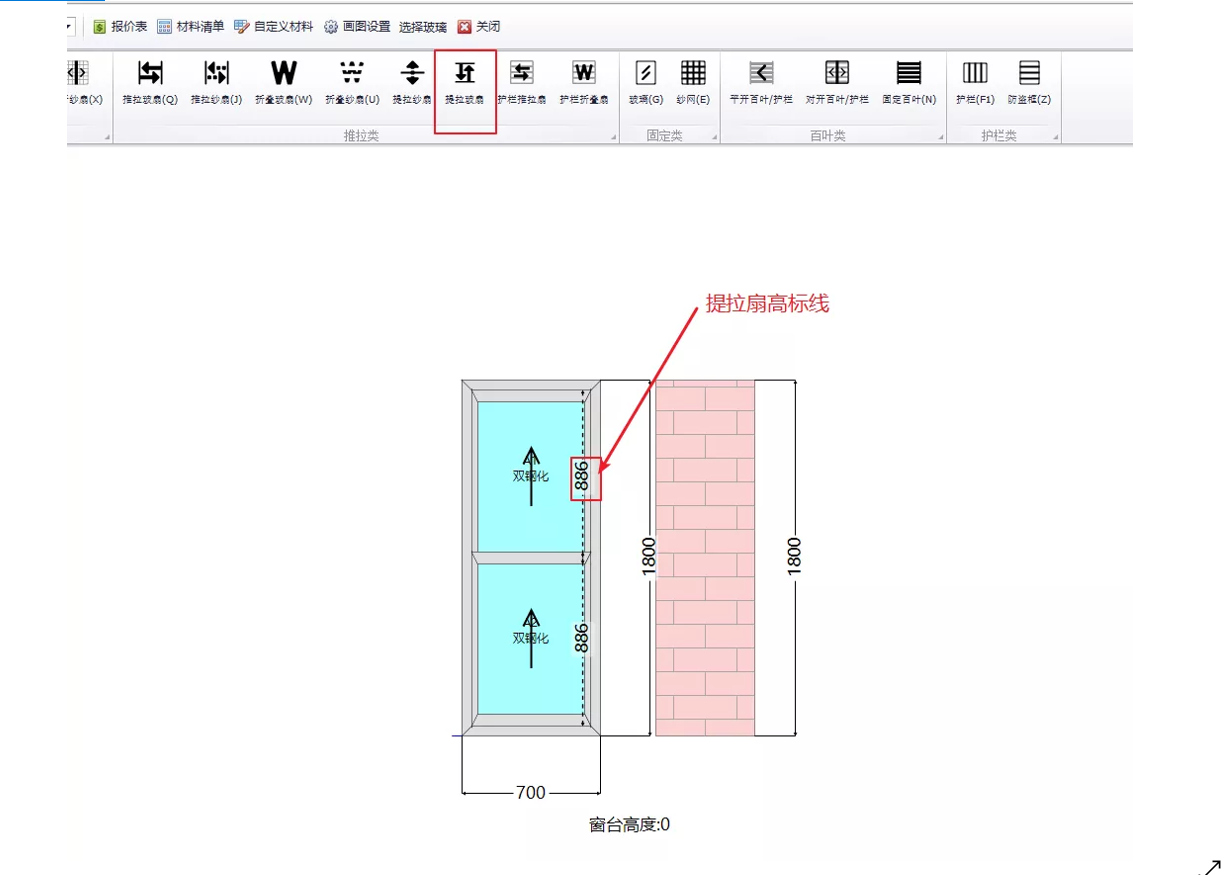Click the highlighted 提拉玻扇 lift glass tool
Screen dimensions: 1232x875
(x=465, y=82)
